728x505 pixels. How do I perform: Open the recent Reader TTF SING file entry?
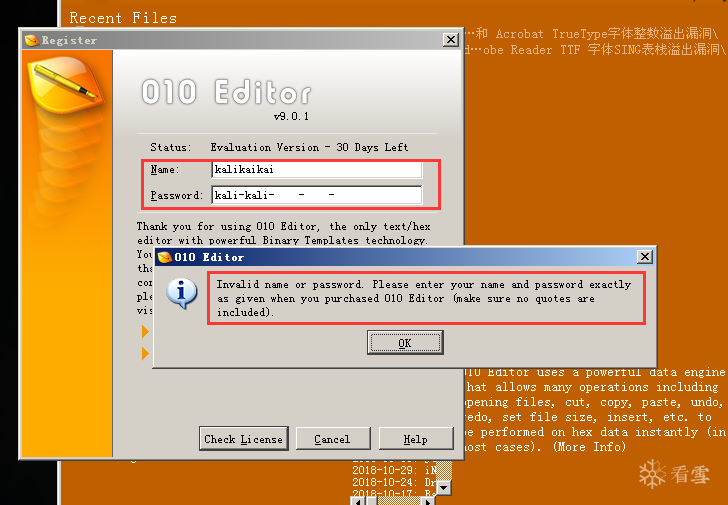point(595,50)
